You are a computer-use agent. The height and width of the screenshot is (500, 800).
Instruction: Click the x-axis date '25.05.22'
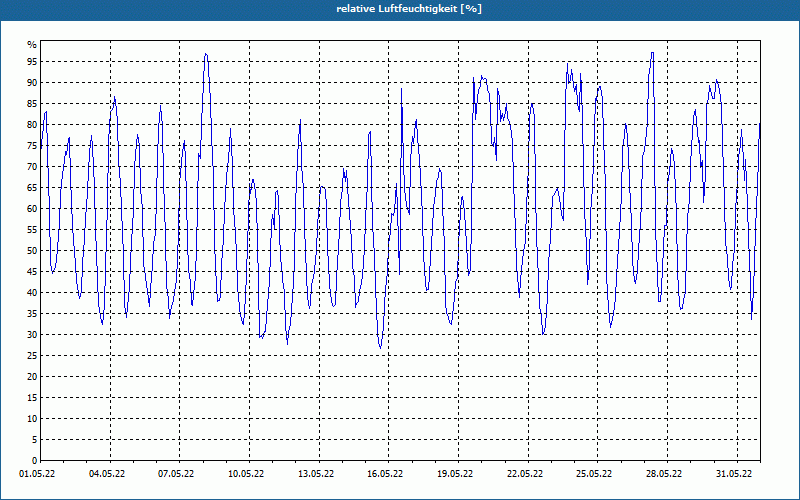(x=594, y=474)
